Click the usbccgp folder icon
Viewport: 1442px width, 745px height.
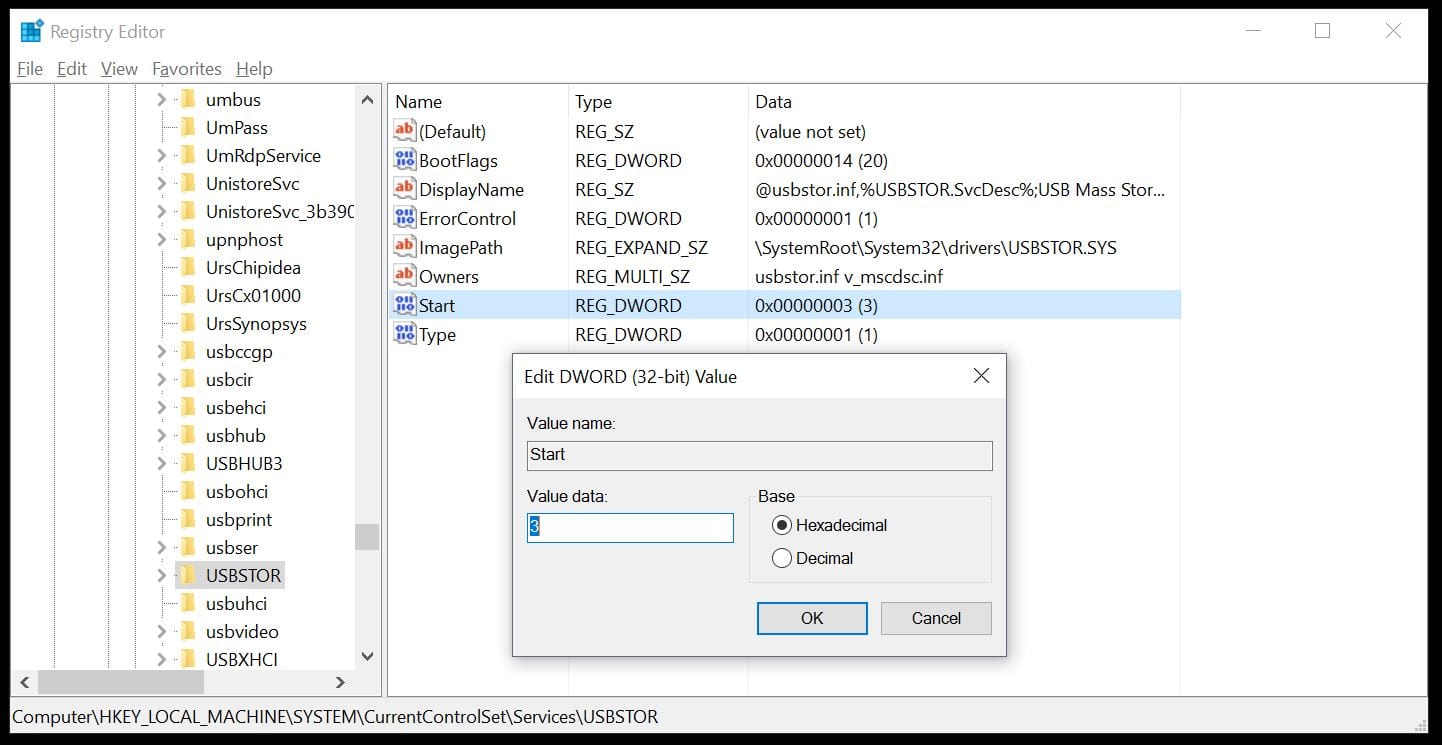coord(187,351)
